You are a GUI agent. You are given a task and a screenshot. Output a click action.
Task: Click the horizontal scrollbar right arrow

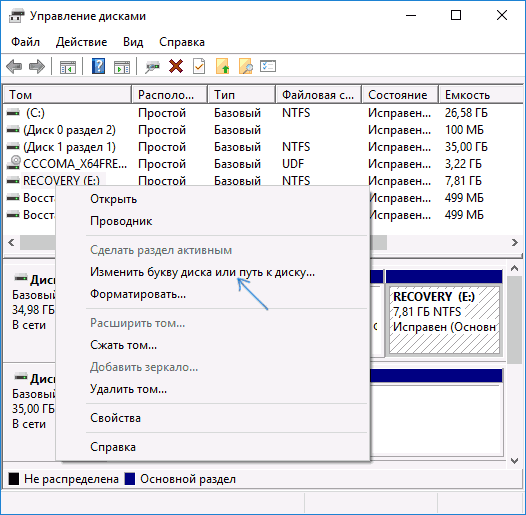coord(515,242)
